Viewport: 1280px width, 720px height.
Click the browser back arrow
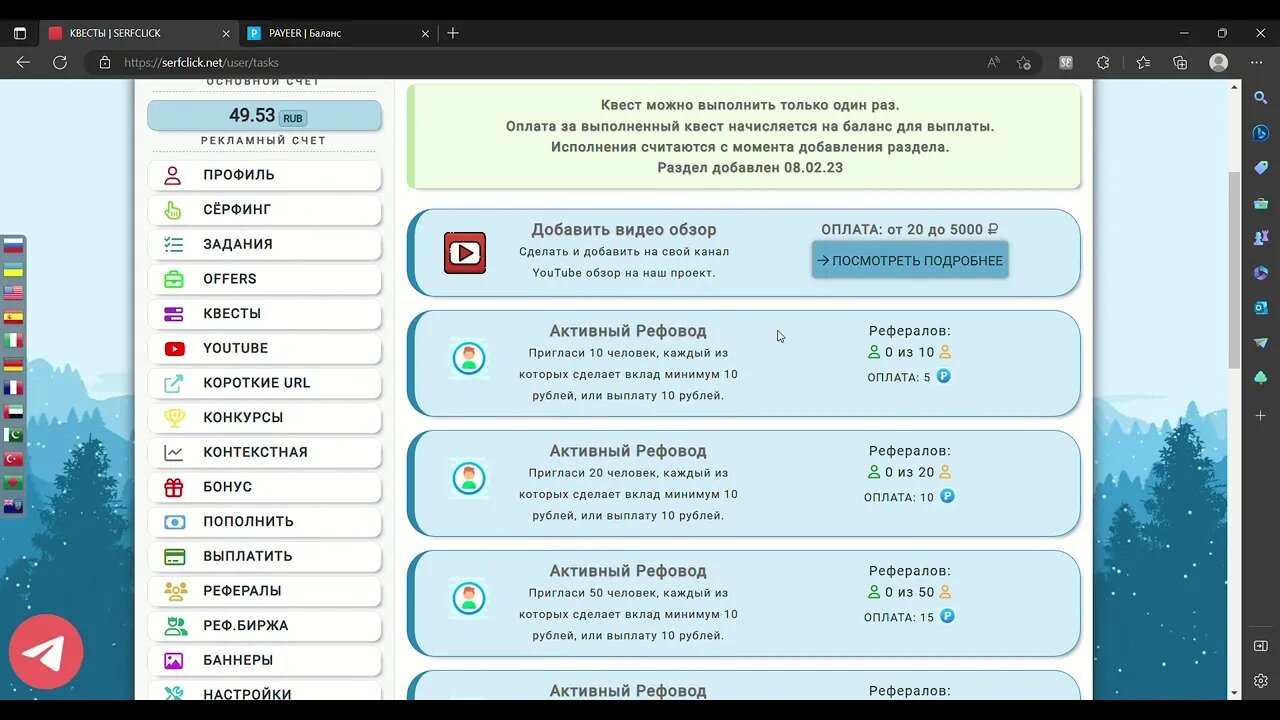[x=23, y=62]
